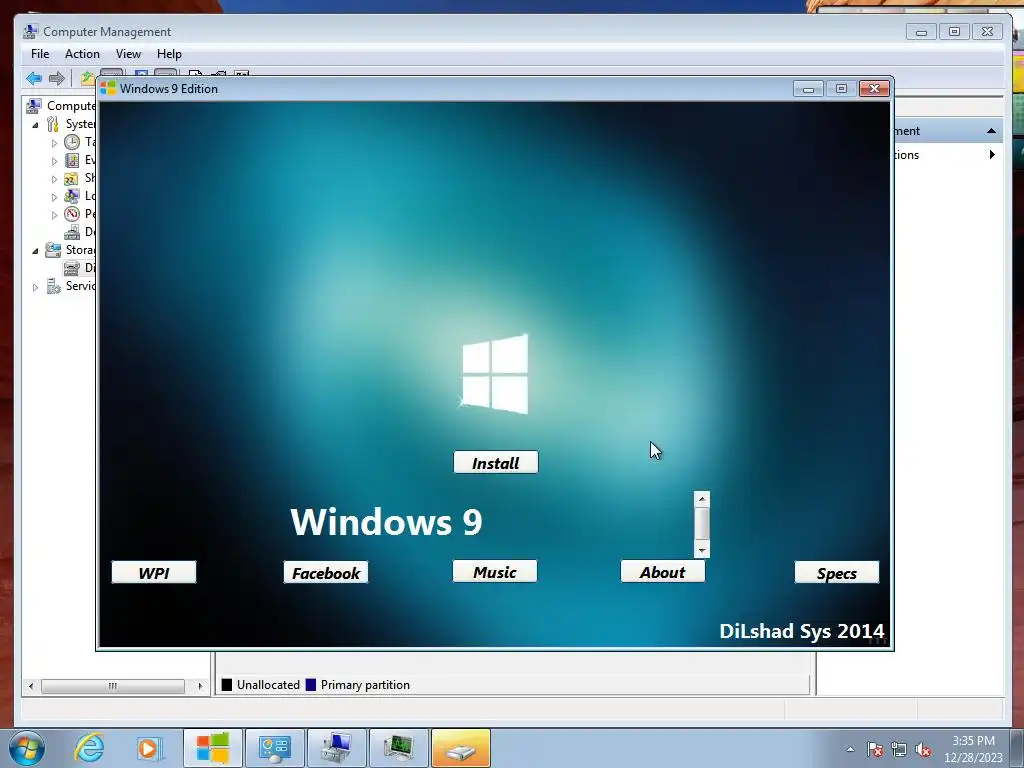
Task: Collapse the System Tools tree node
Action: [x=35, y=124]
